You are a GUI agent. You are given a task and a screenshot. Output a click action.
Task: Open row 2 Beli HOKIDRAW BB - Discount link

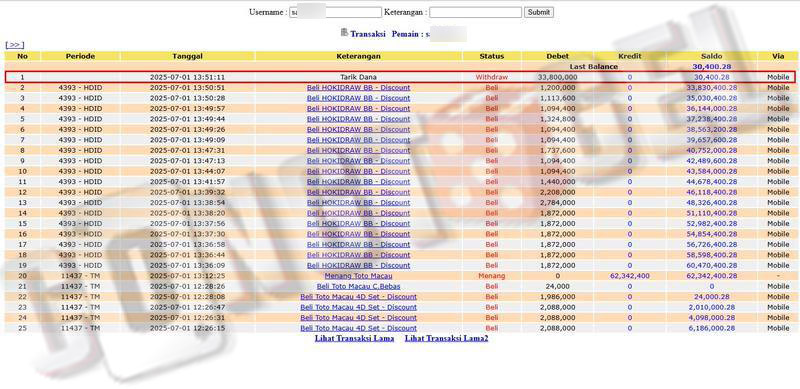[359, 87]
